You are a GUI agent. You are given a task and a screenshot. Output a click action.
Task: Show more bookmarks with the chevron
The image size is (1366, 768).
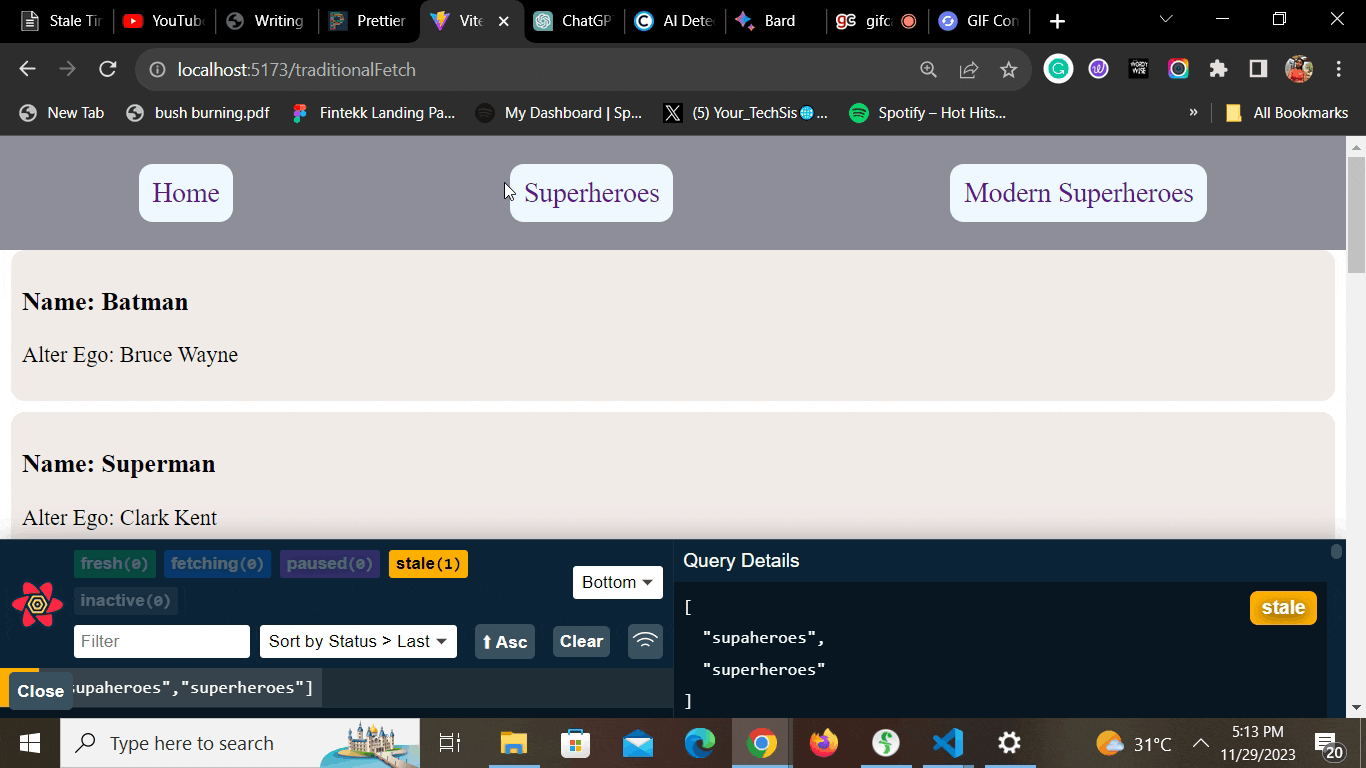[x=1193, y=112]
